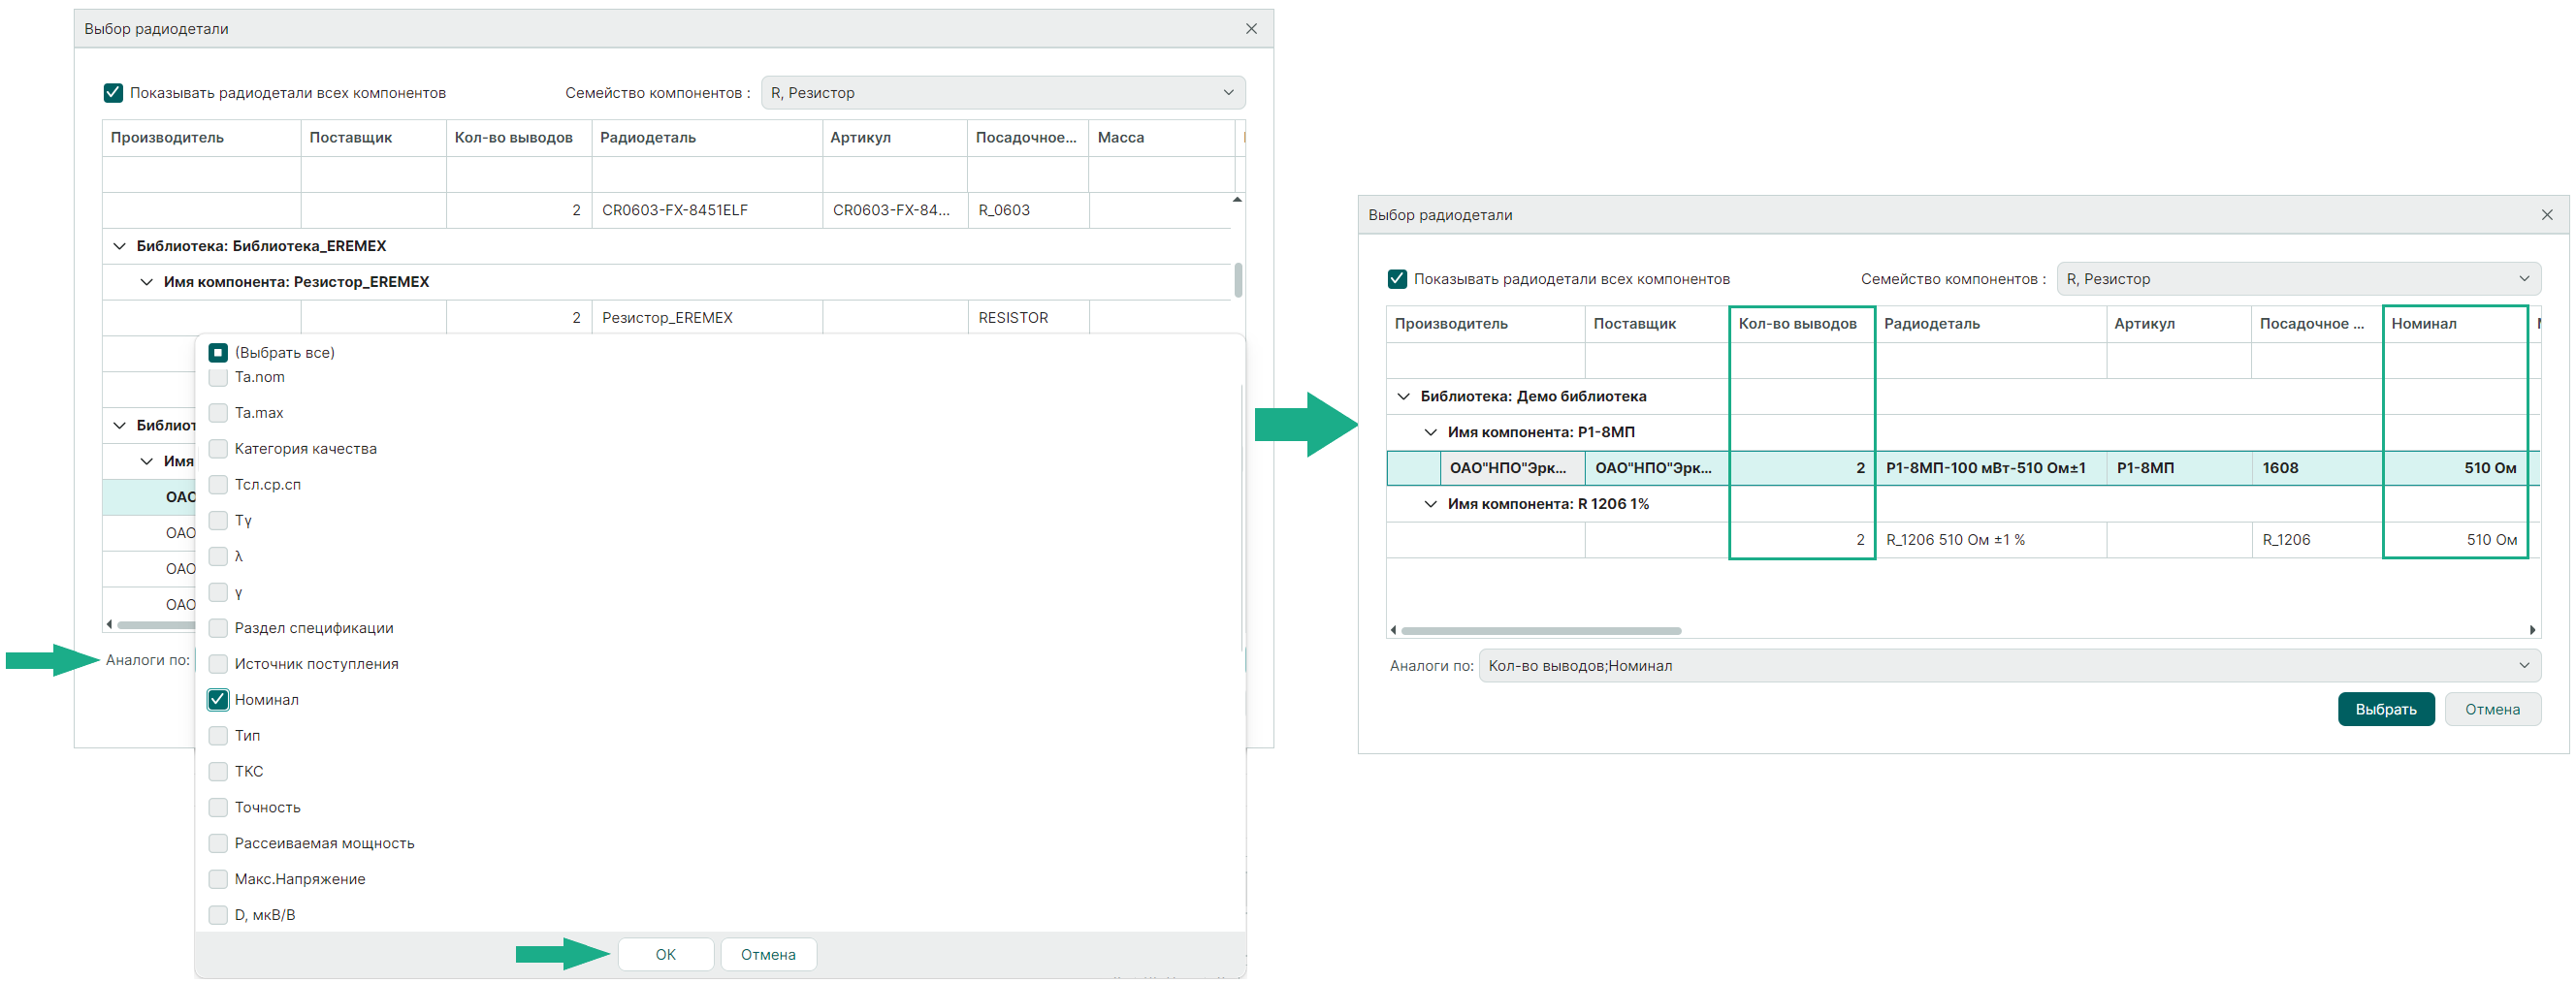This screenshot has height=983, width=2576.
Task: Confirm the analog selection with OK
Action: [x=665, y=955]
